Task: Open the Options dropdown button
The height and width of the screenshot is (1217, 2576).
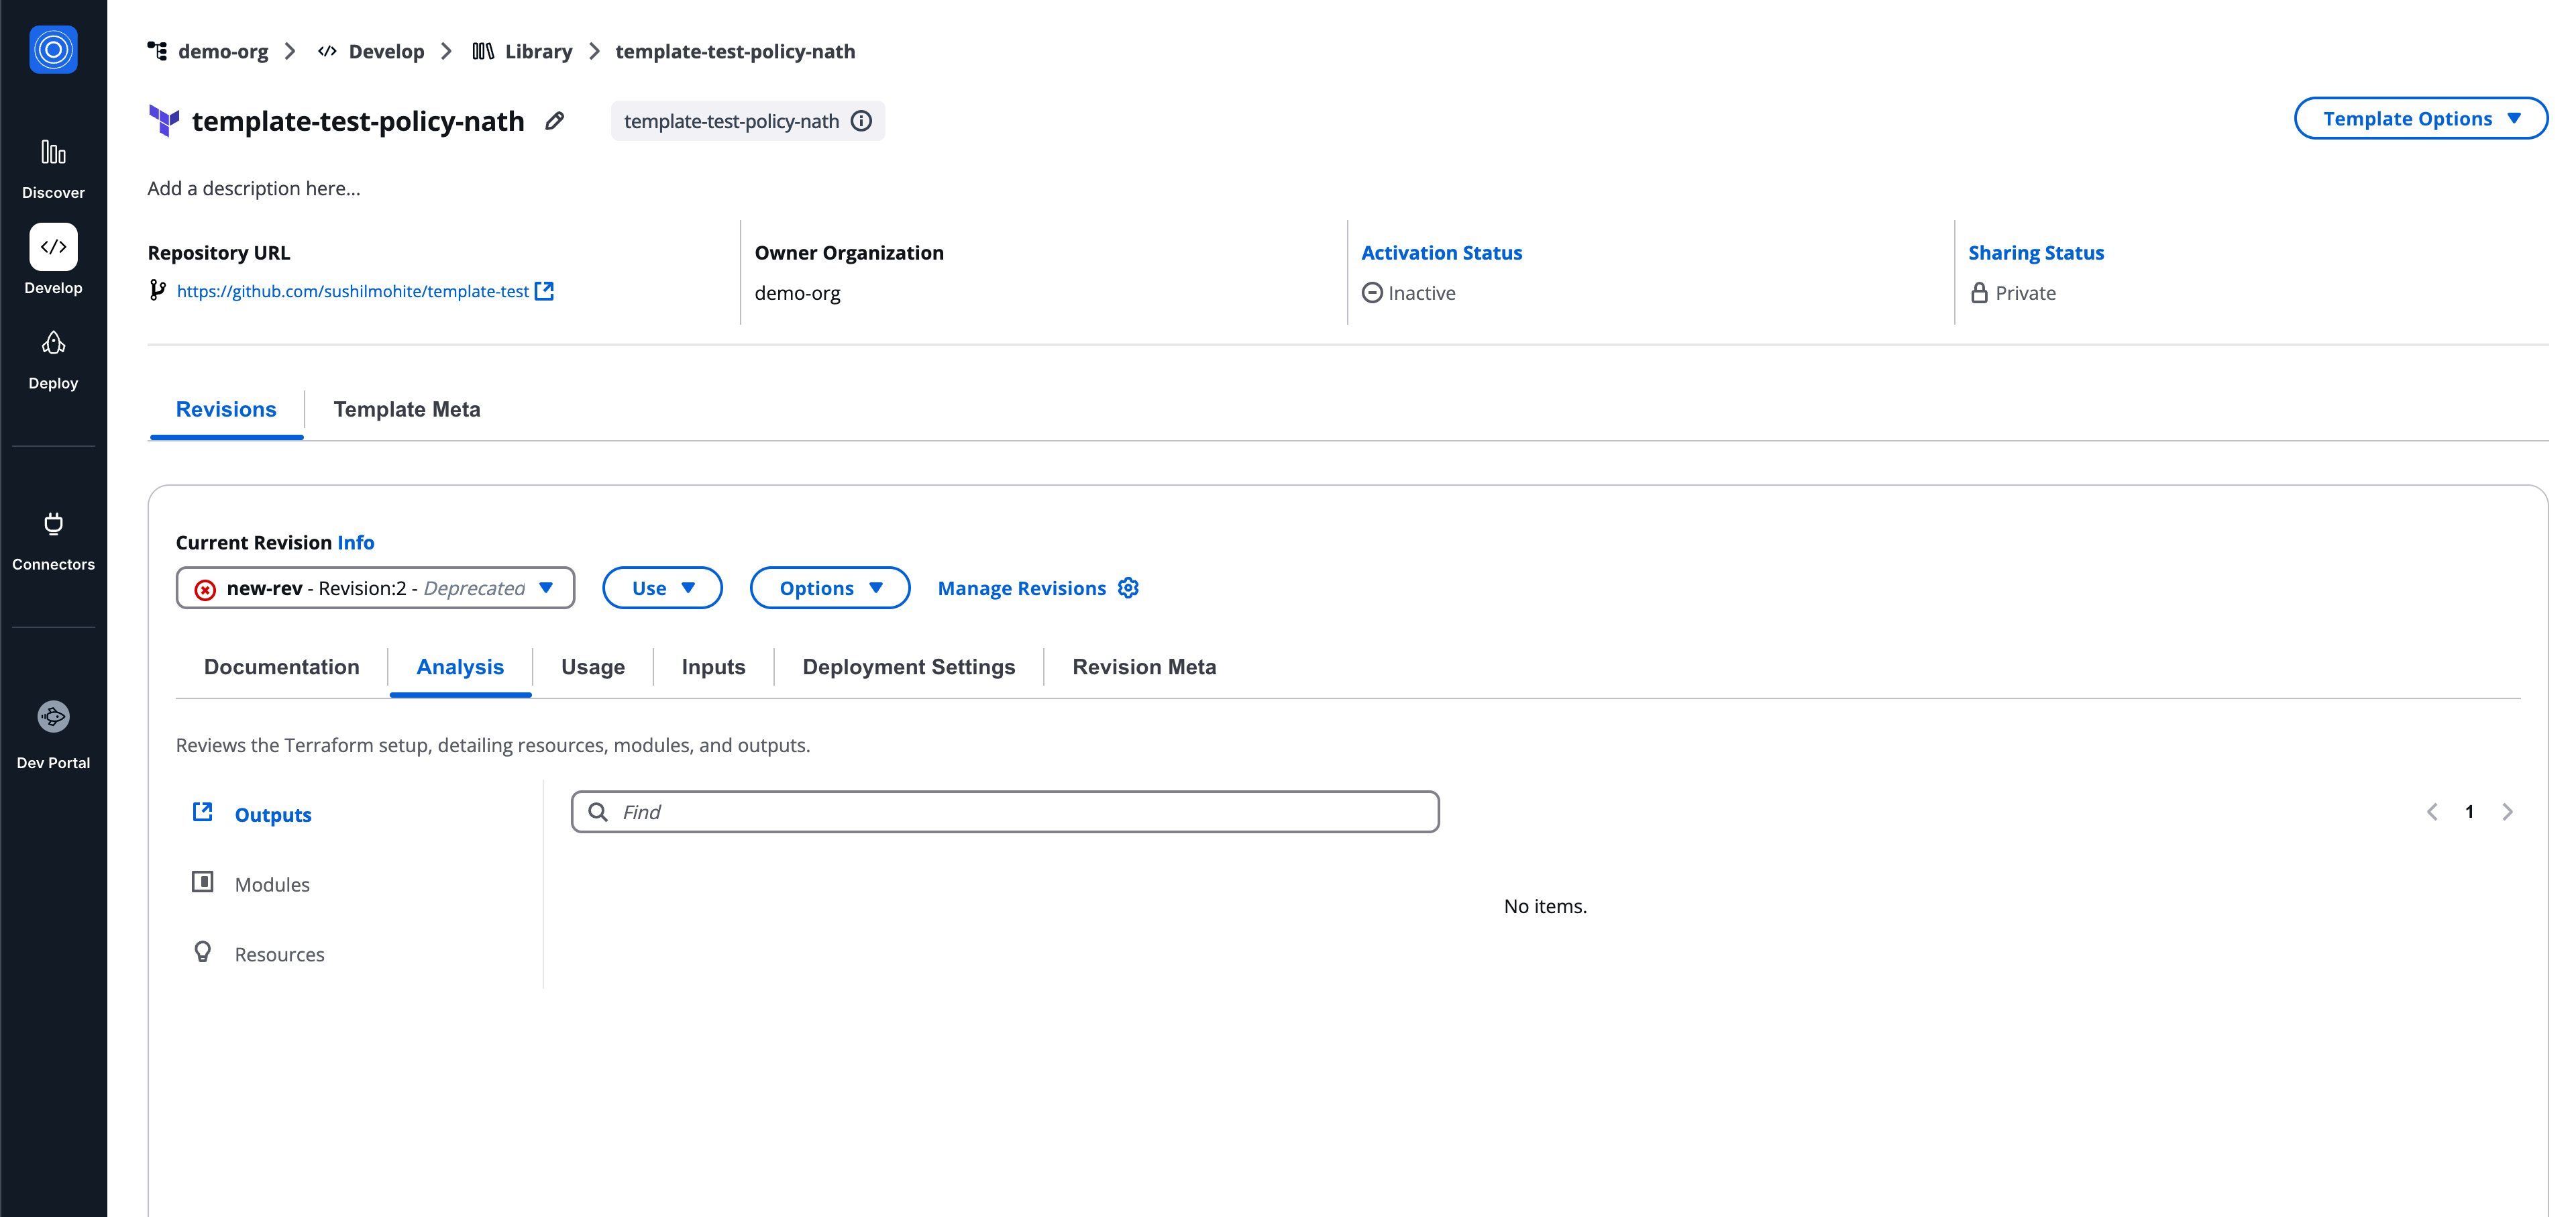Action: point(829,588)
